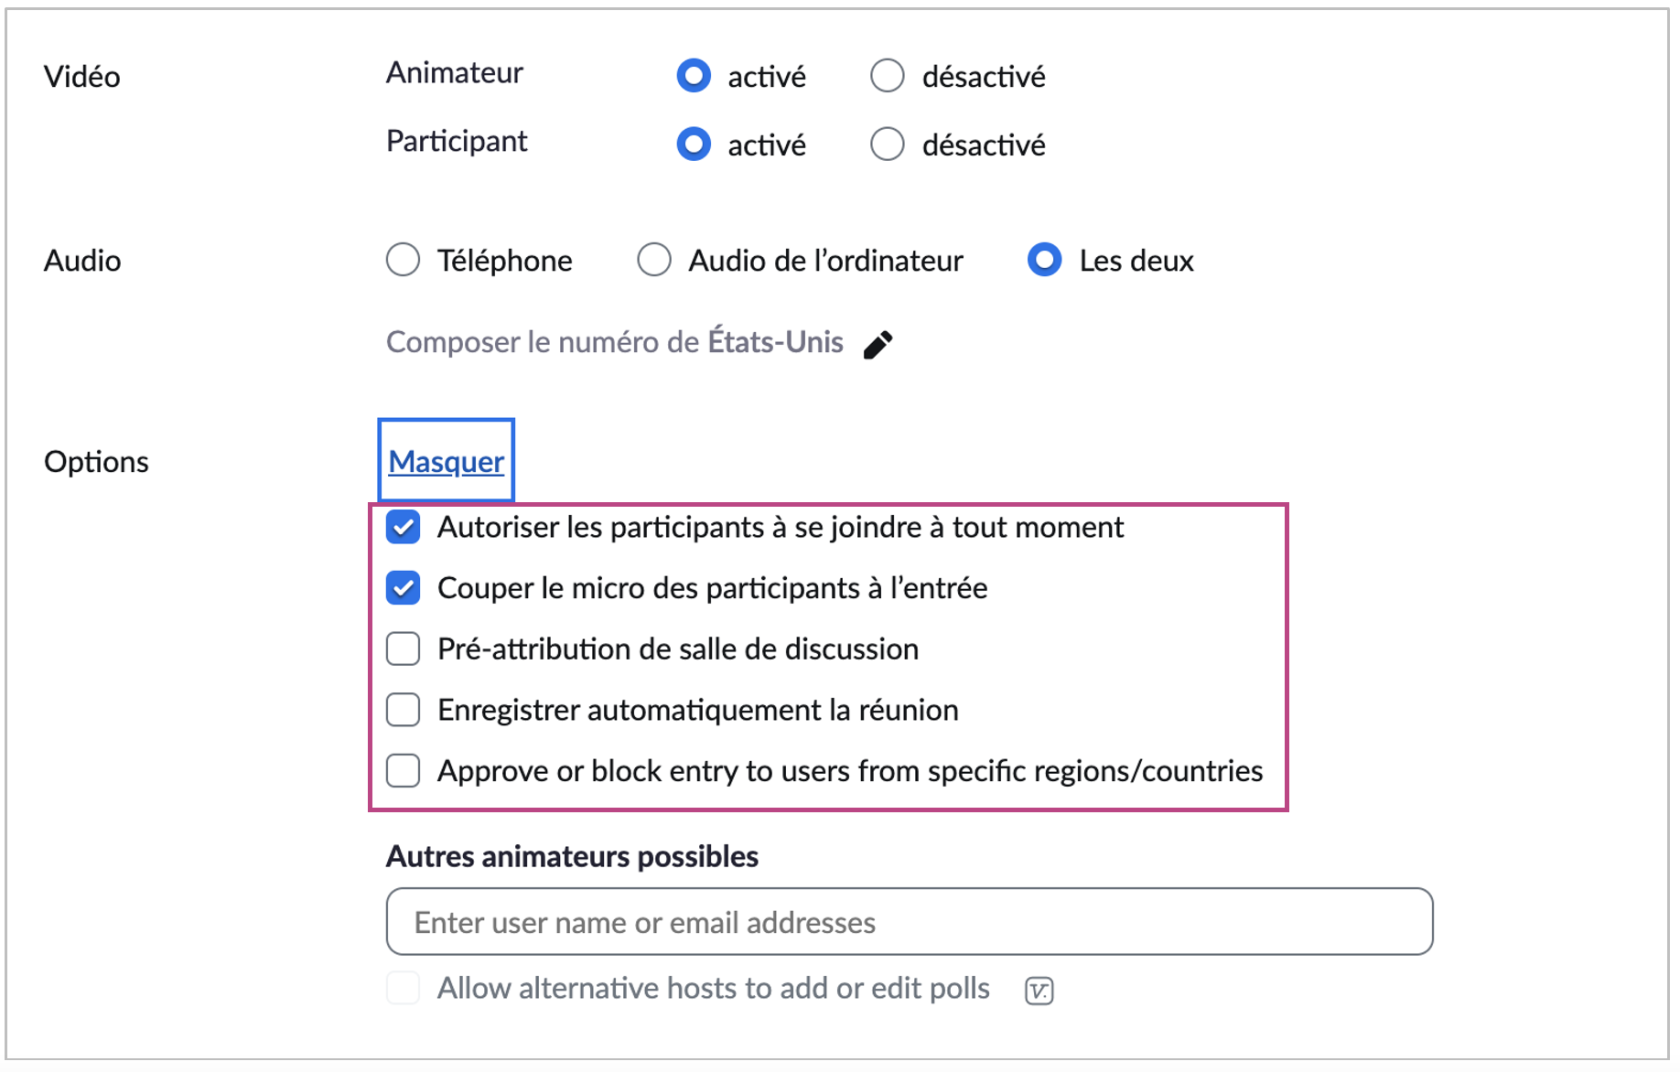Viewport: 1680px width, 1072px height.
Task: Select Animateur video activé radio button
Action: tap(693, 76)
